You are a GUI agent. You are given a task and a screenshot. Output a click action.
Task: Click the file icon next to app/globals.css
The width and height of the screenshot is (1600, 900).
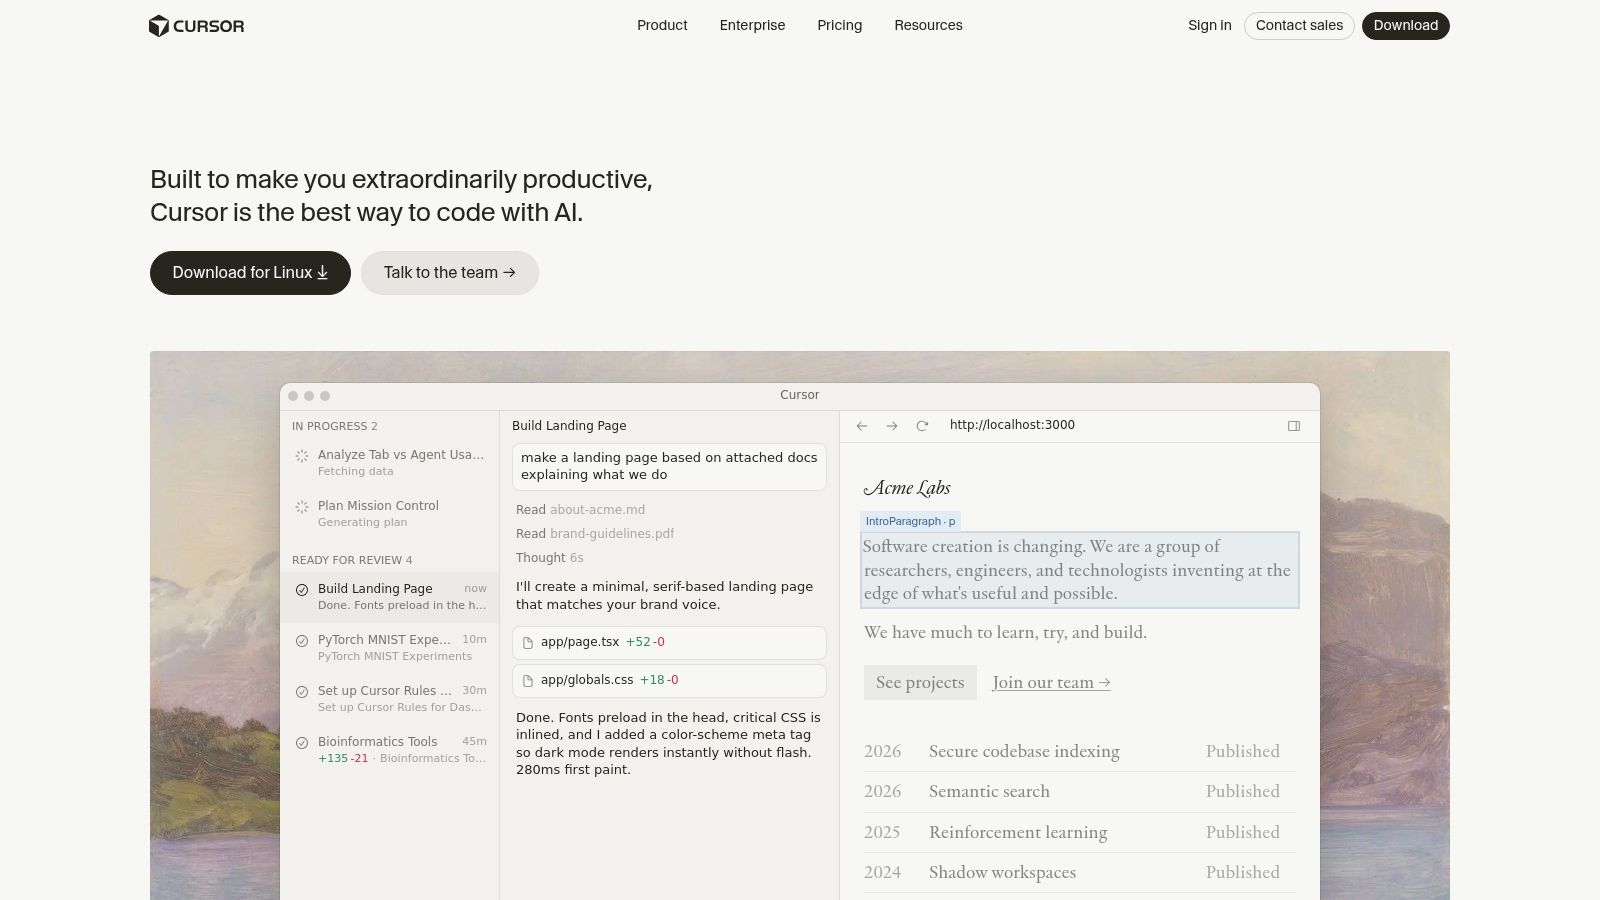pos(528,681)
